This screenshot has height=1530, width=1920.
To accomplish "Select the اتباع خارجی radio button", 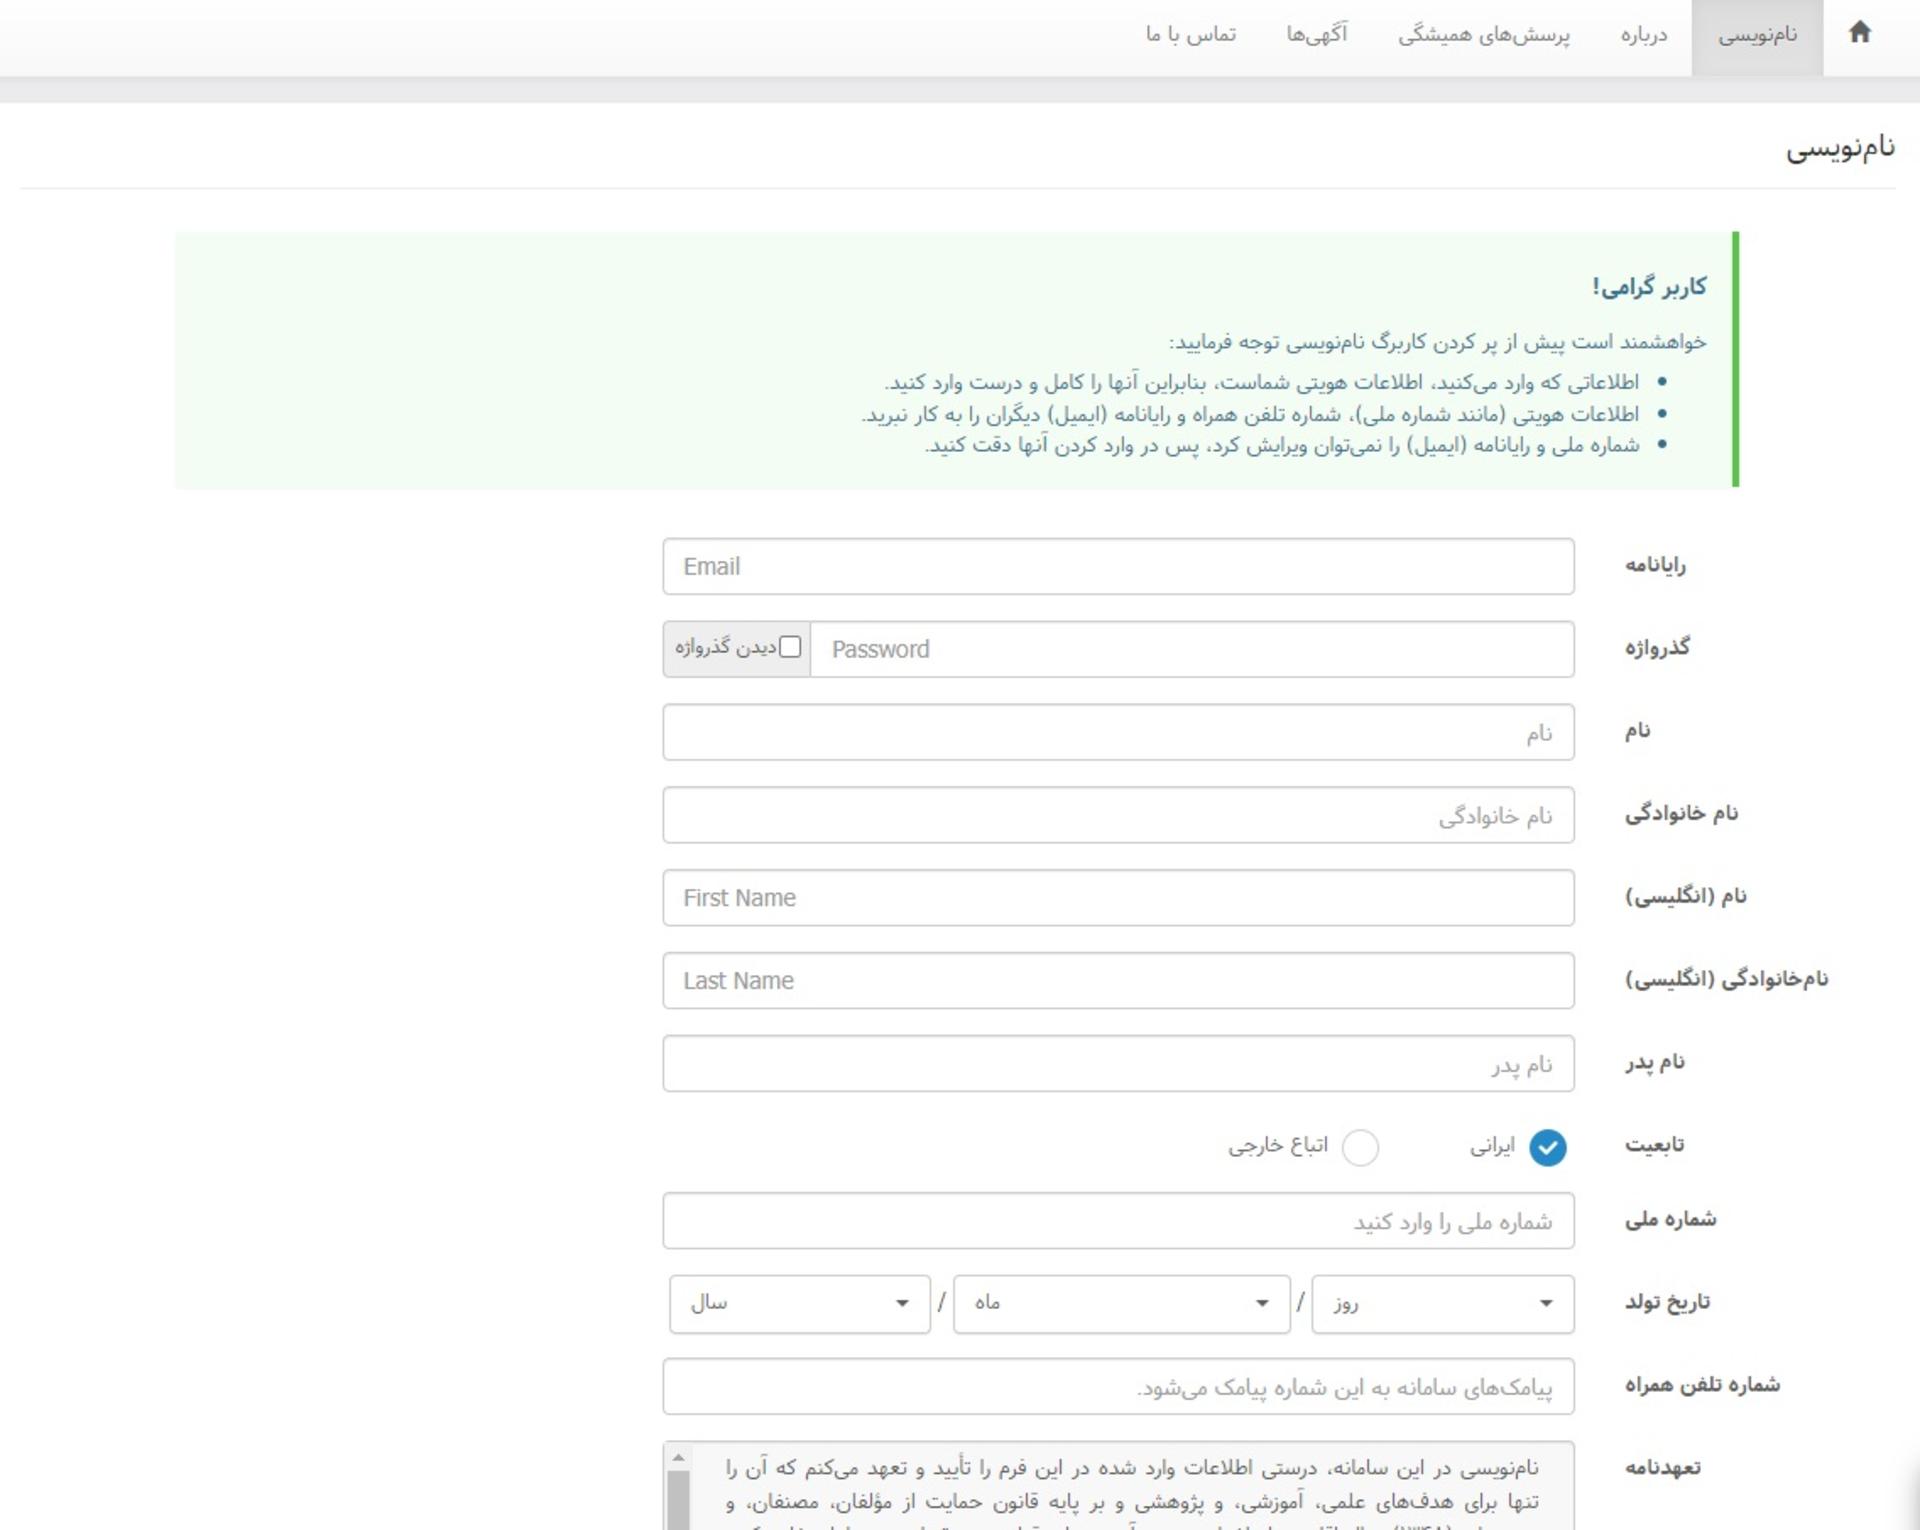I will (1360, 1148).
